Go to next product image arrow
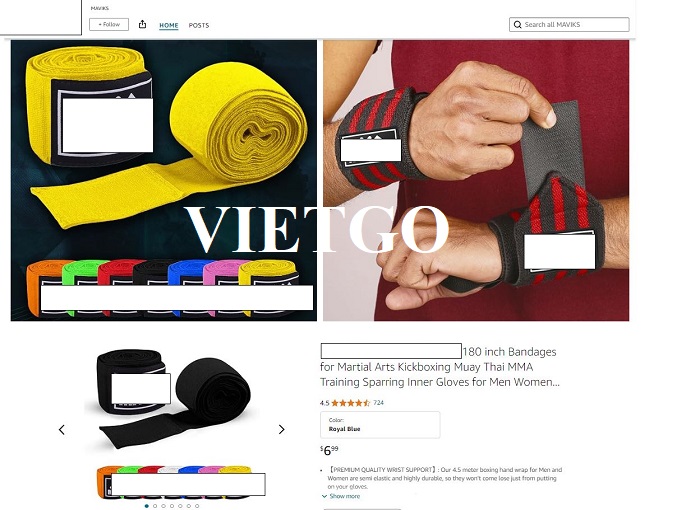The height and width of the screenshot is (510, 700). 281,429
